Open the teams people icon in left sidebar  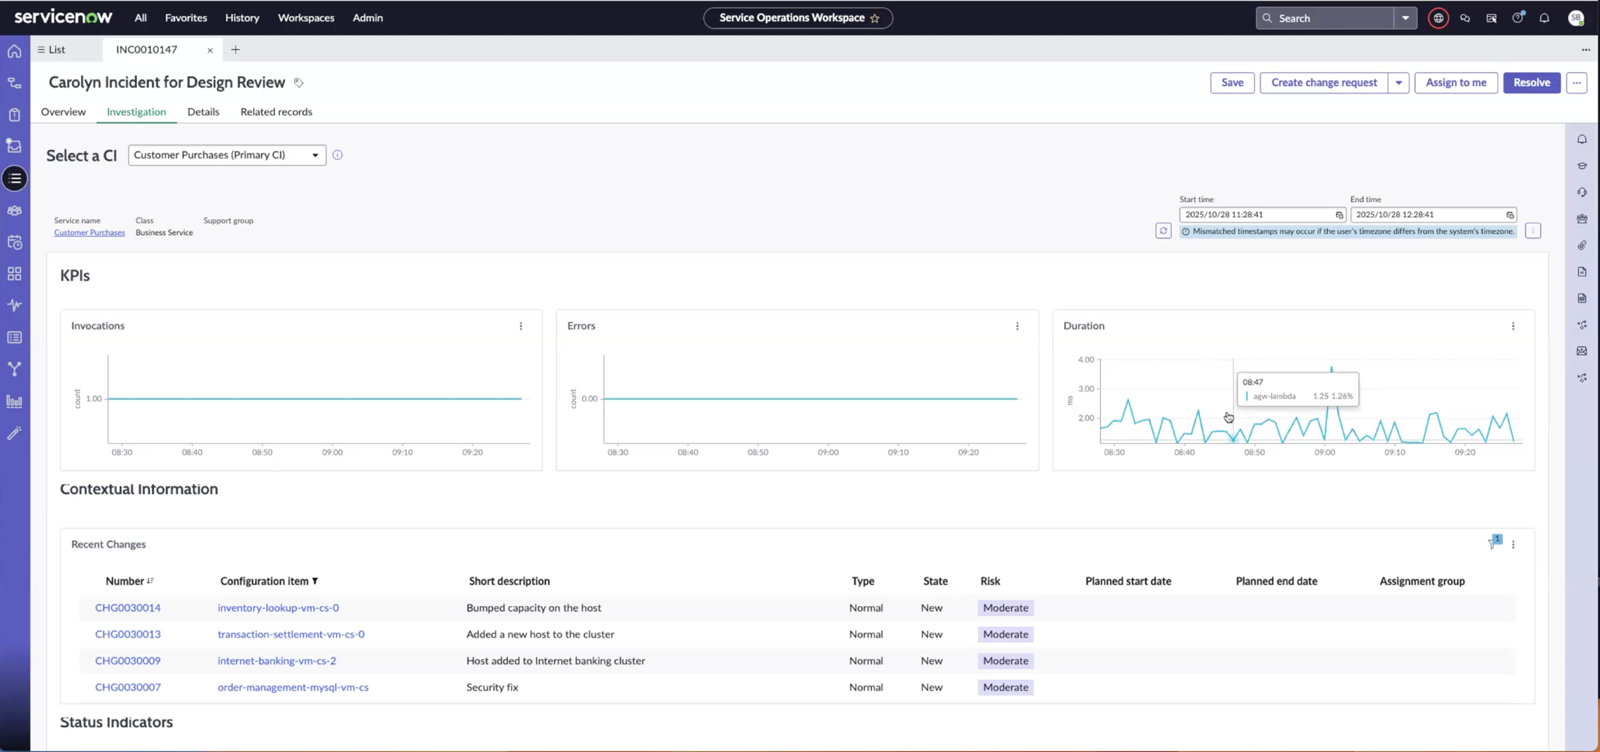(14, 211)
